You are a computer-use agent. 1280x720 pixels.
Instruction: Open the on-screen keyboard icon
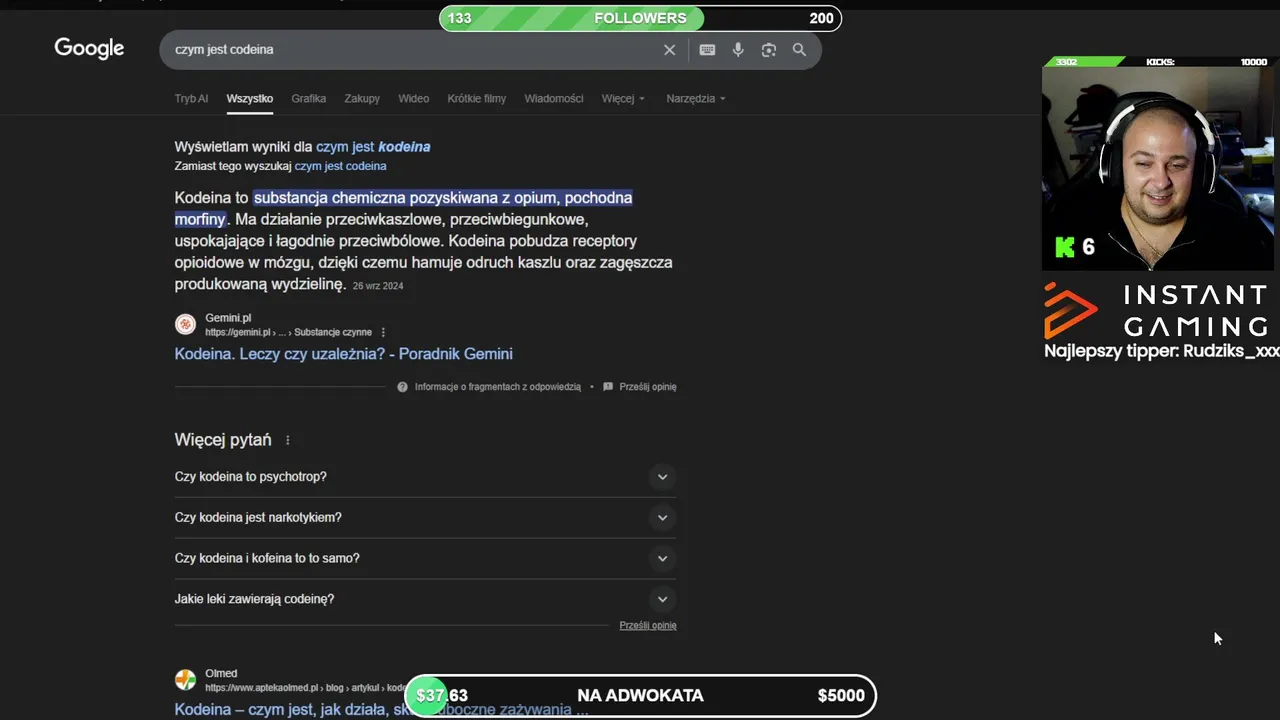point(707,50)
